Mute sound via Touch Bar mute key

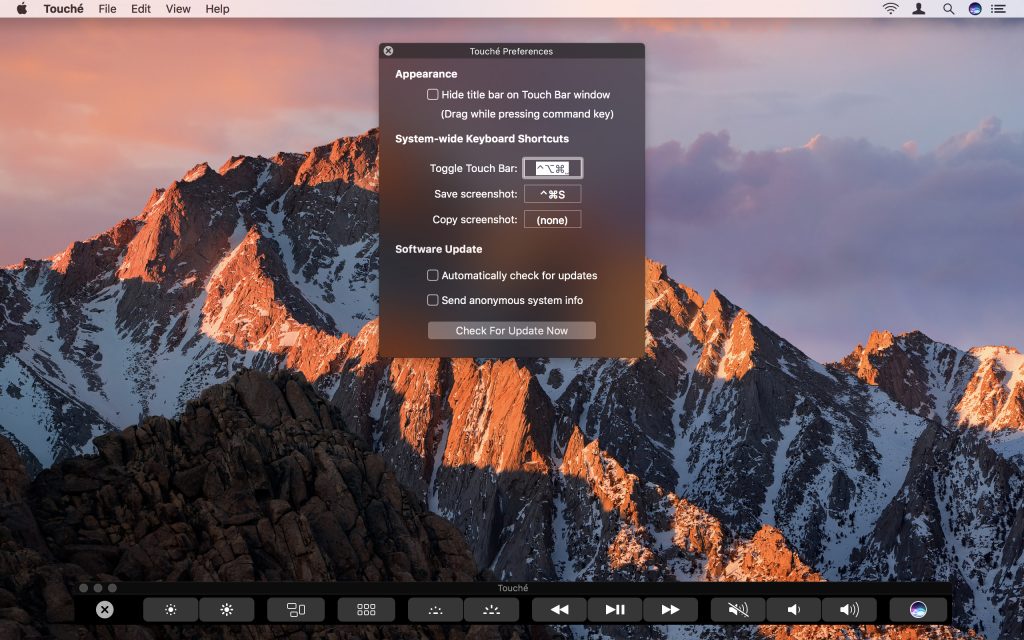738,609
